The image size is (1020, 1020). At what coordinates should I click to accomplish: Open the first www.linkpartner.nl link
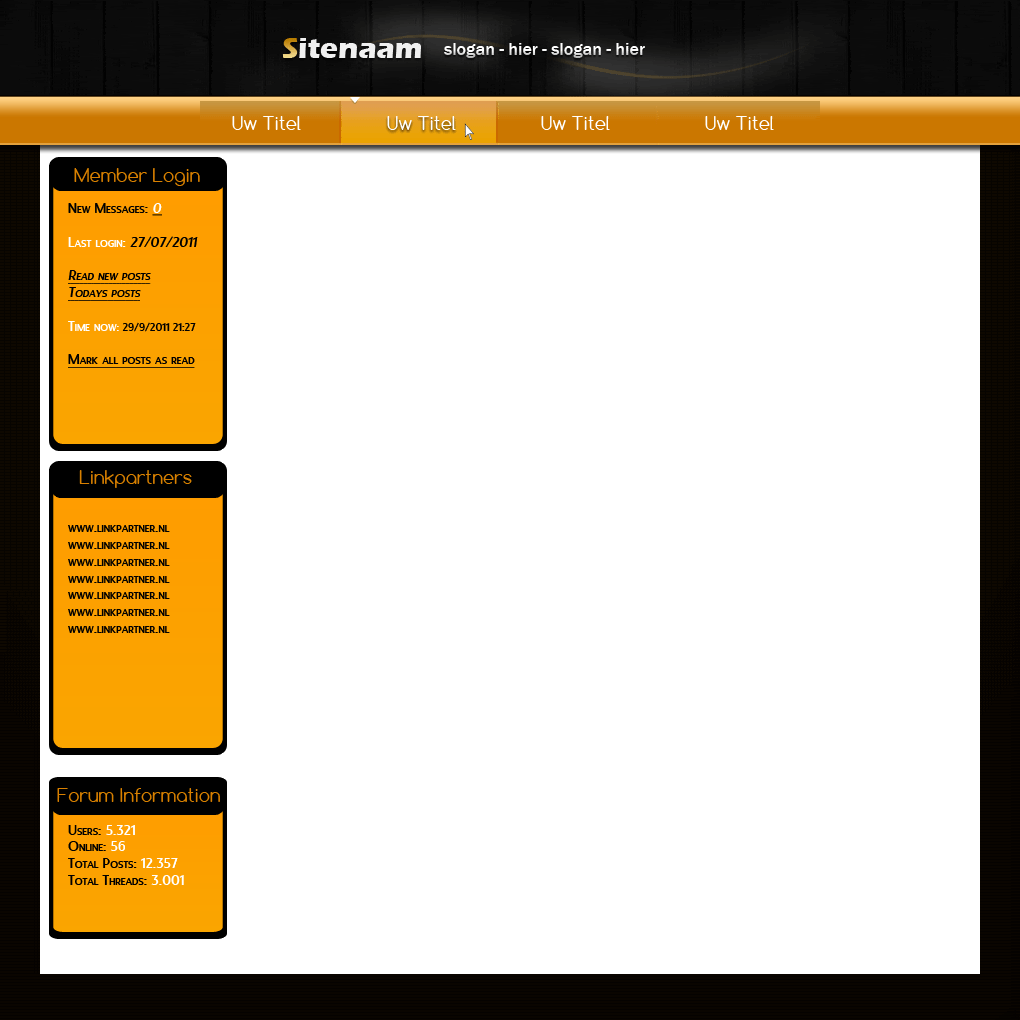pos(118,528)
